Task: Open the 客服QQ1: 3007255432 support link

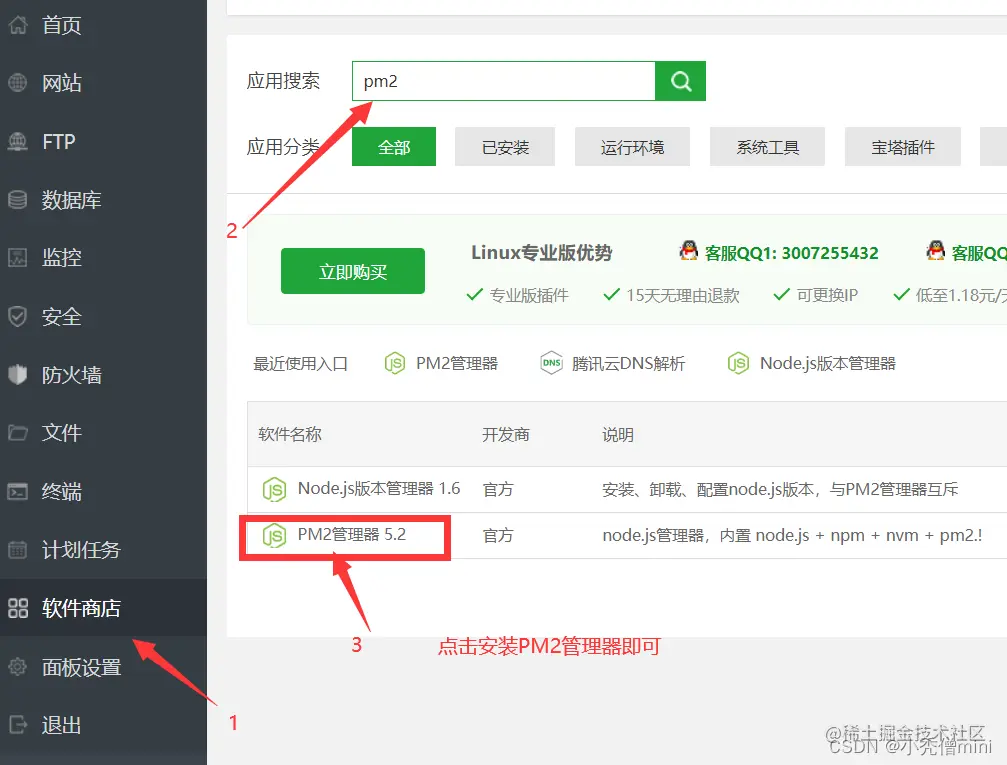Action: pos(790,252)
